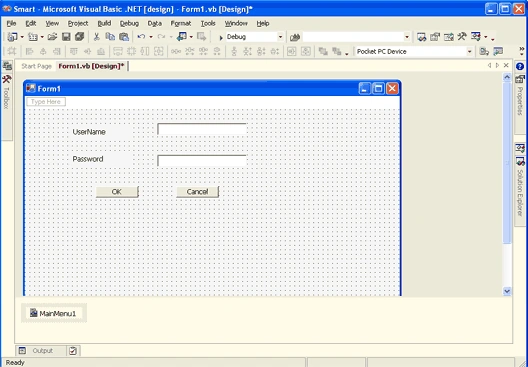This screenshot has width=528, height=367.
Task: Click the Undo arrow icon
Action: tap(141, 37)
